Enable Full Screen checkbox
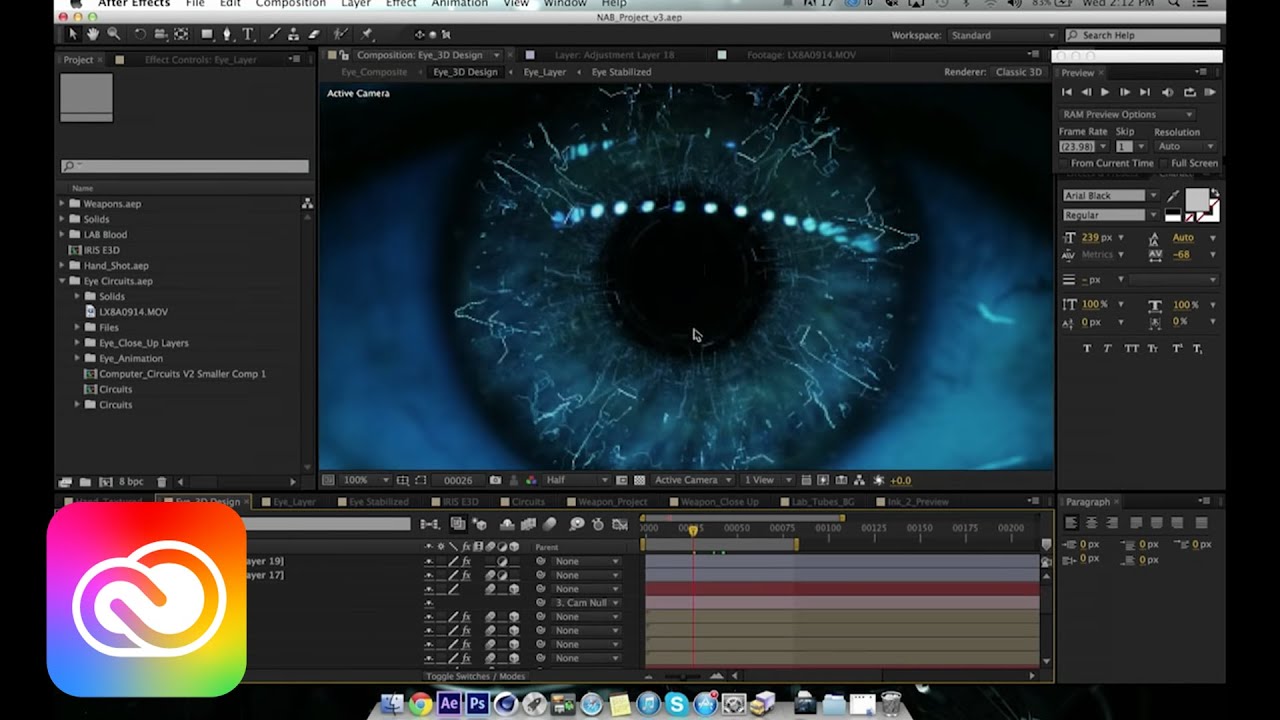The image size is (1280, 720). click(x=1165, y=163)
